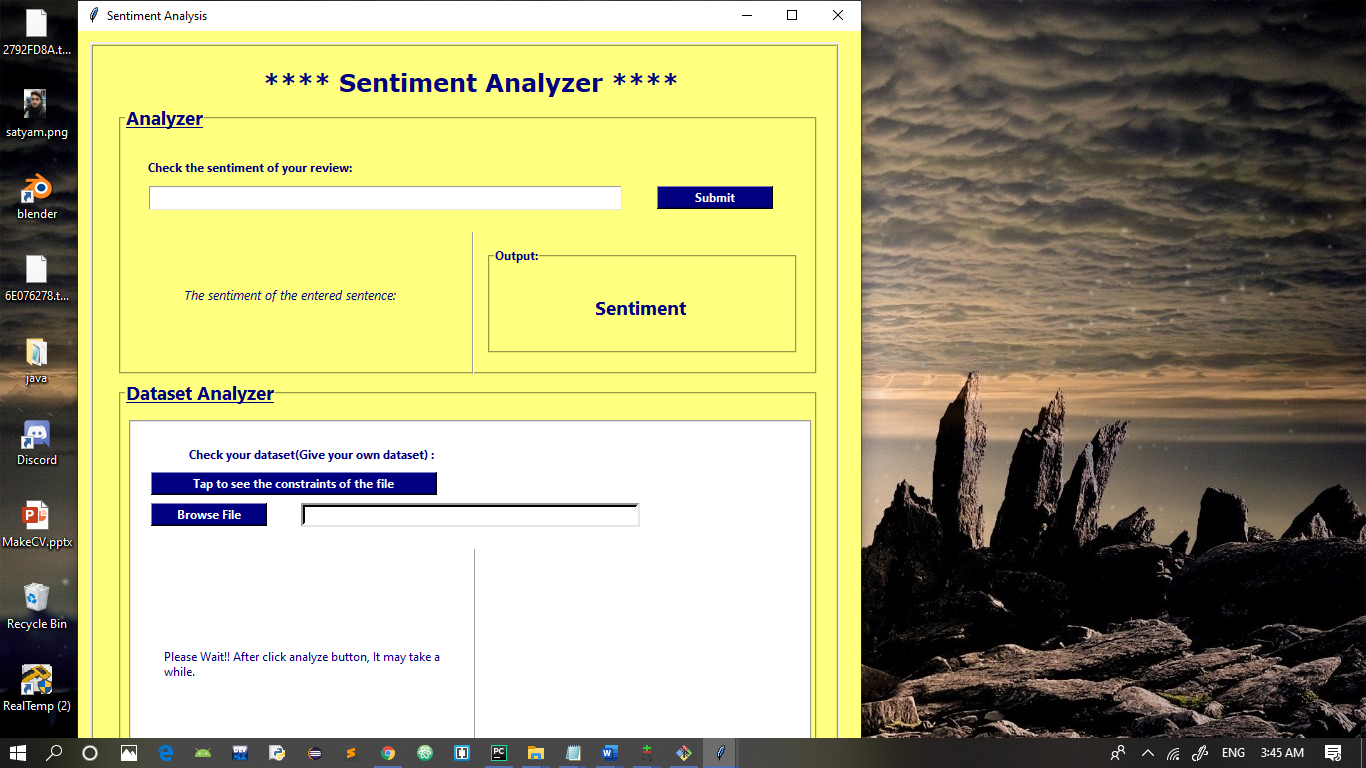Select the MakeCV.pptx desktop file
Image resolution: width=1366 pixels, height=768 pixels.
(x=37, y=525)
